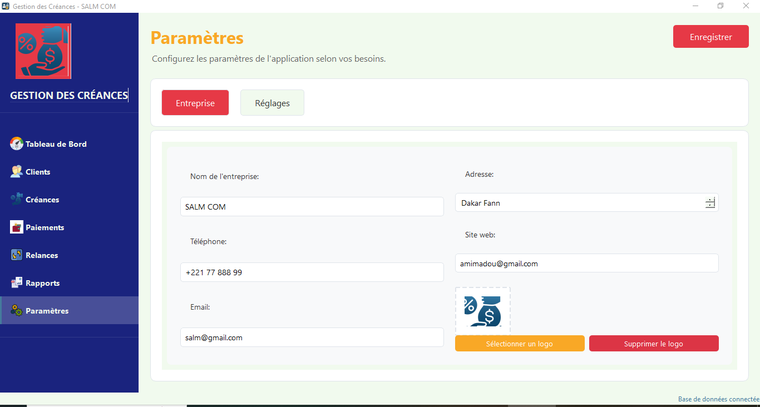Click the GESTION DES CRÉANCES title text
The height and width of the screenshot is (407, 760).
69,95
